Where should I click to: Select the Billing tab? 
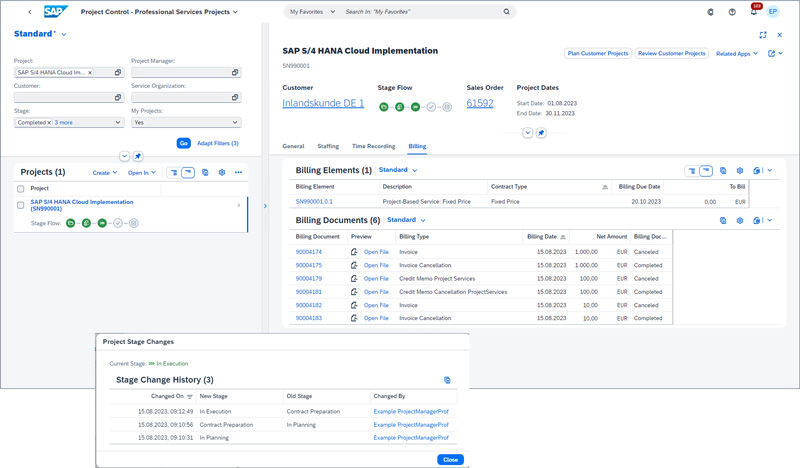point(417,146)
